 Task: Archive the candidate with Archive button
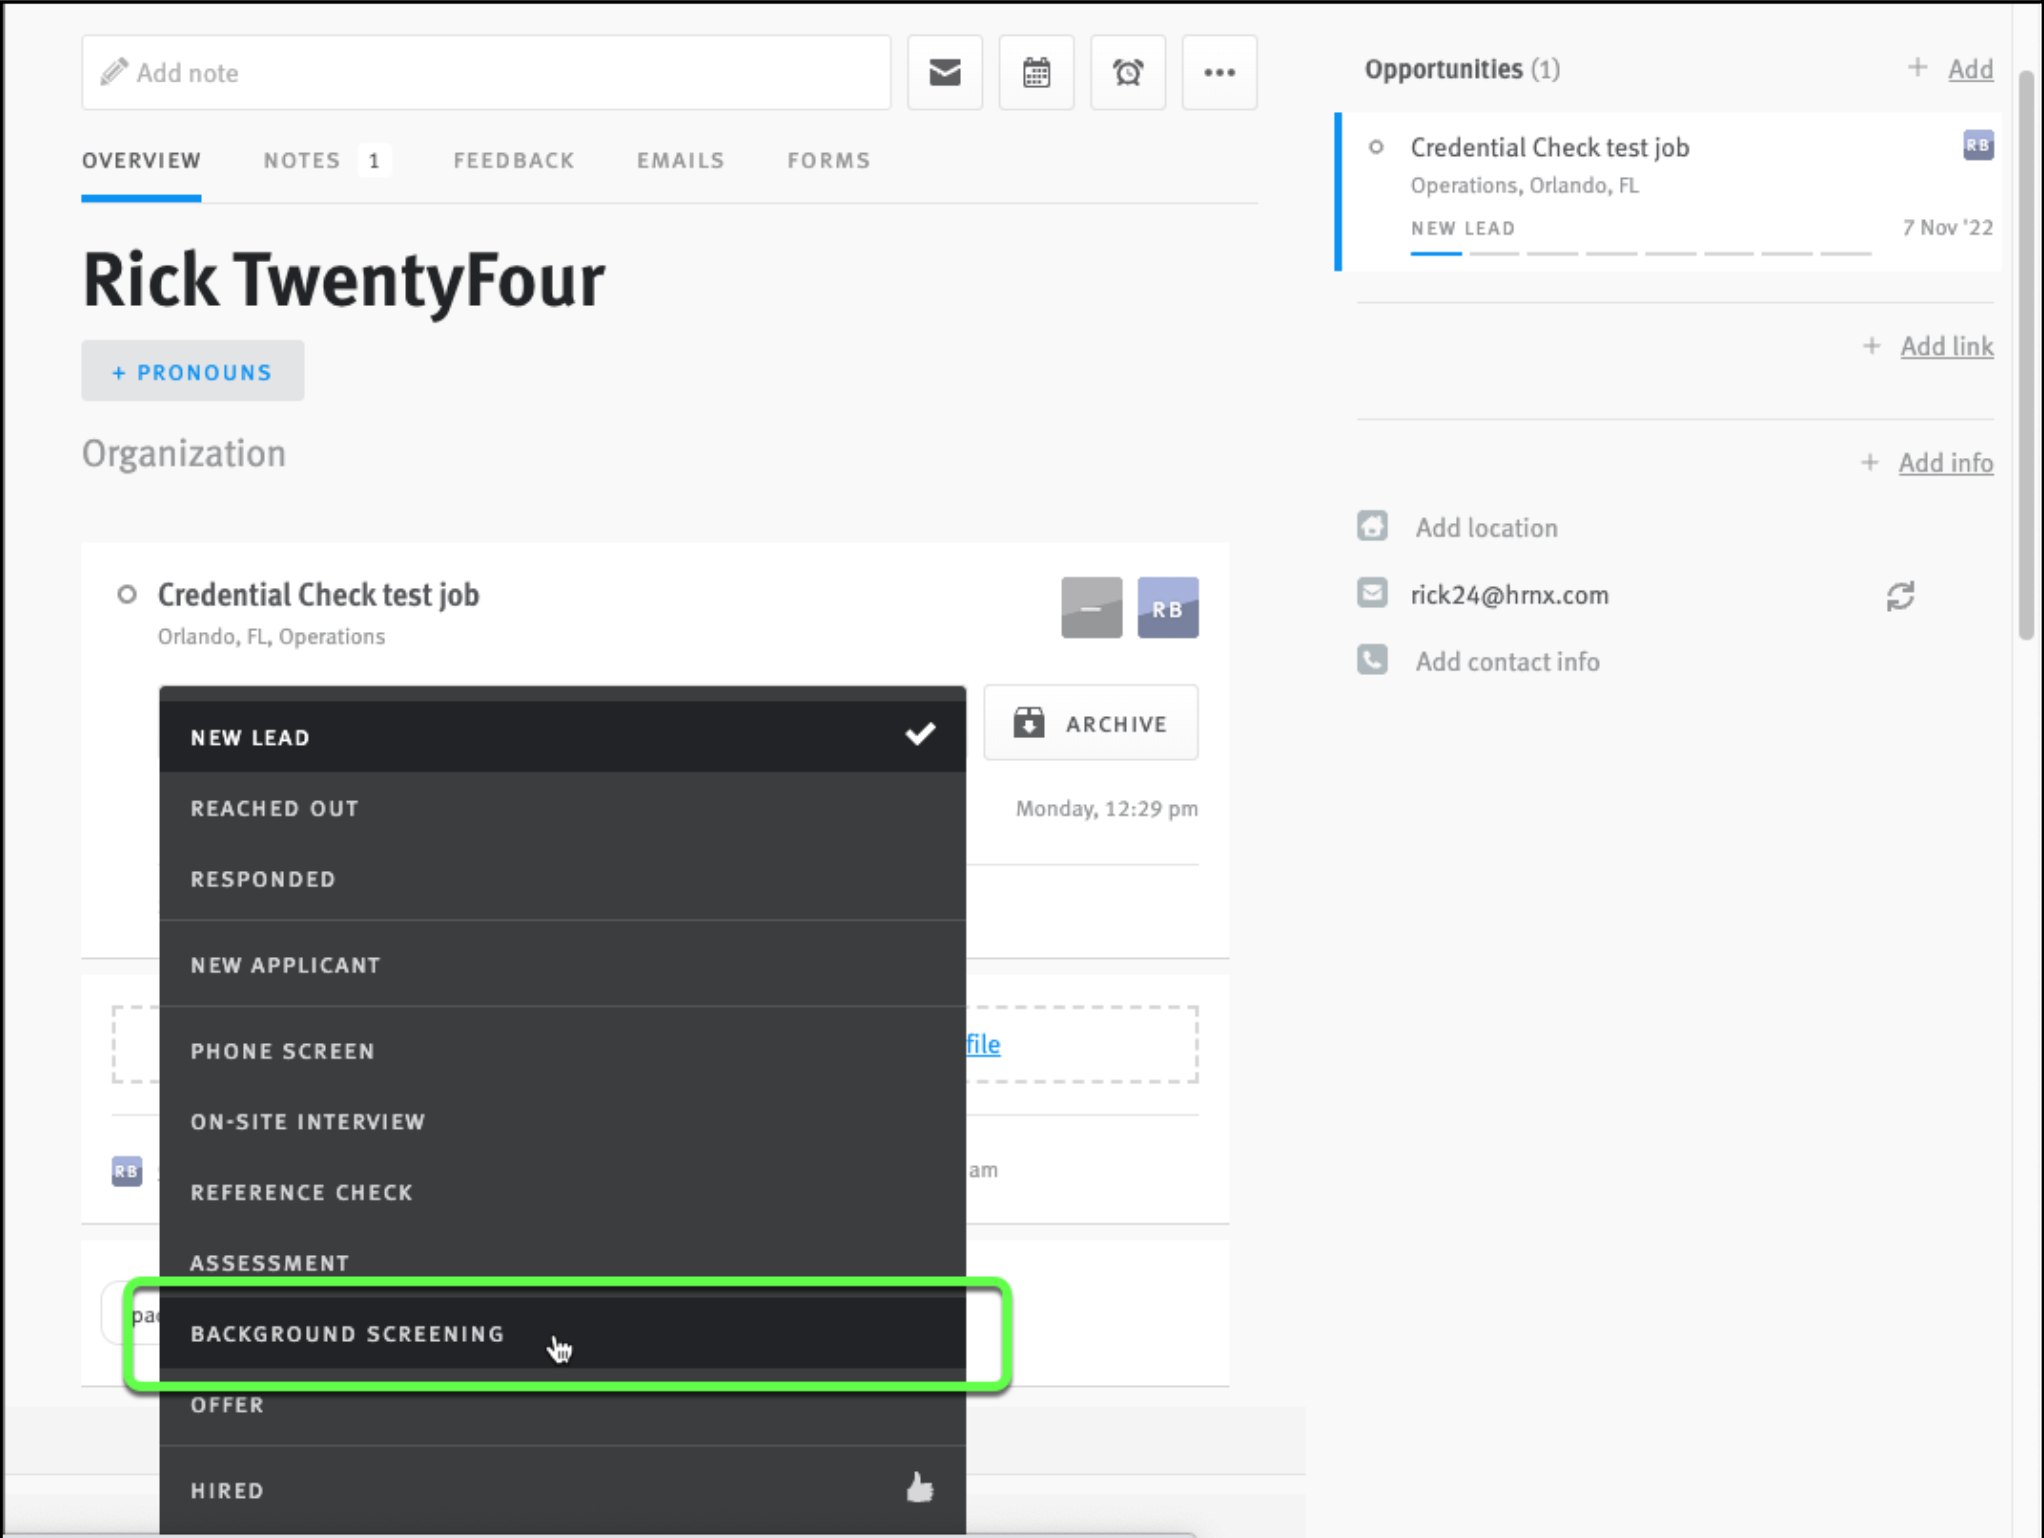coord(1090,723)
